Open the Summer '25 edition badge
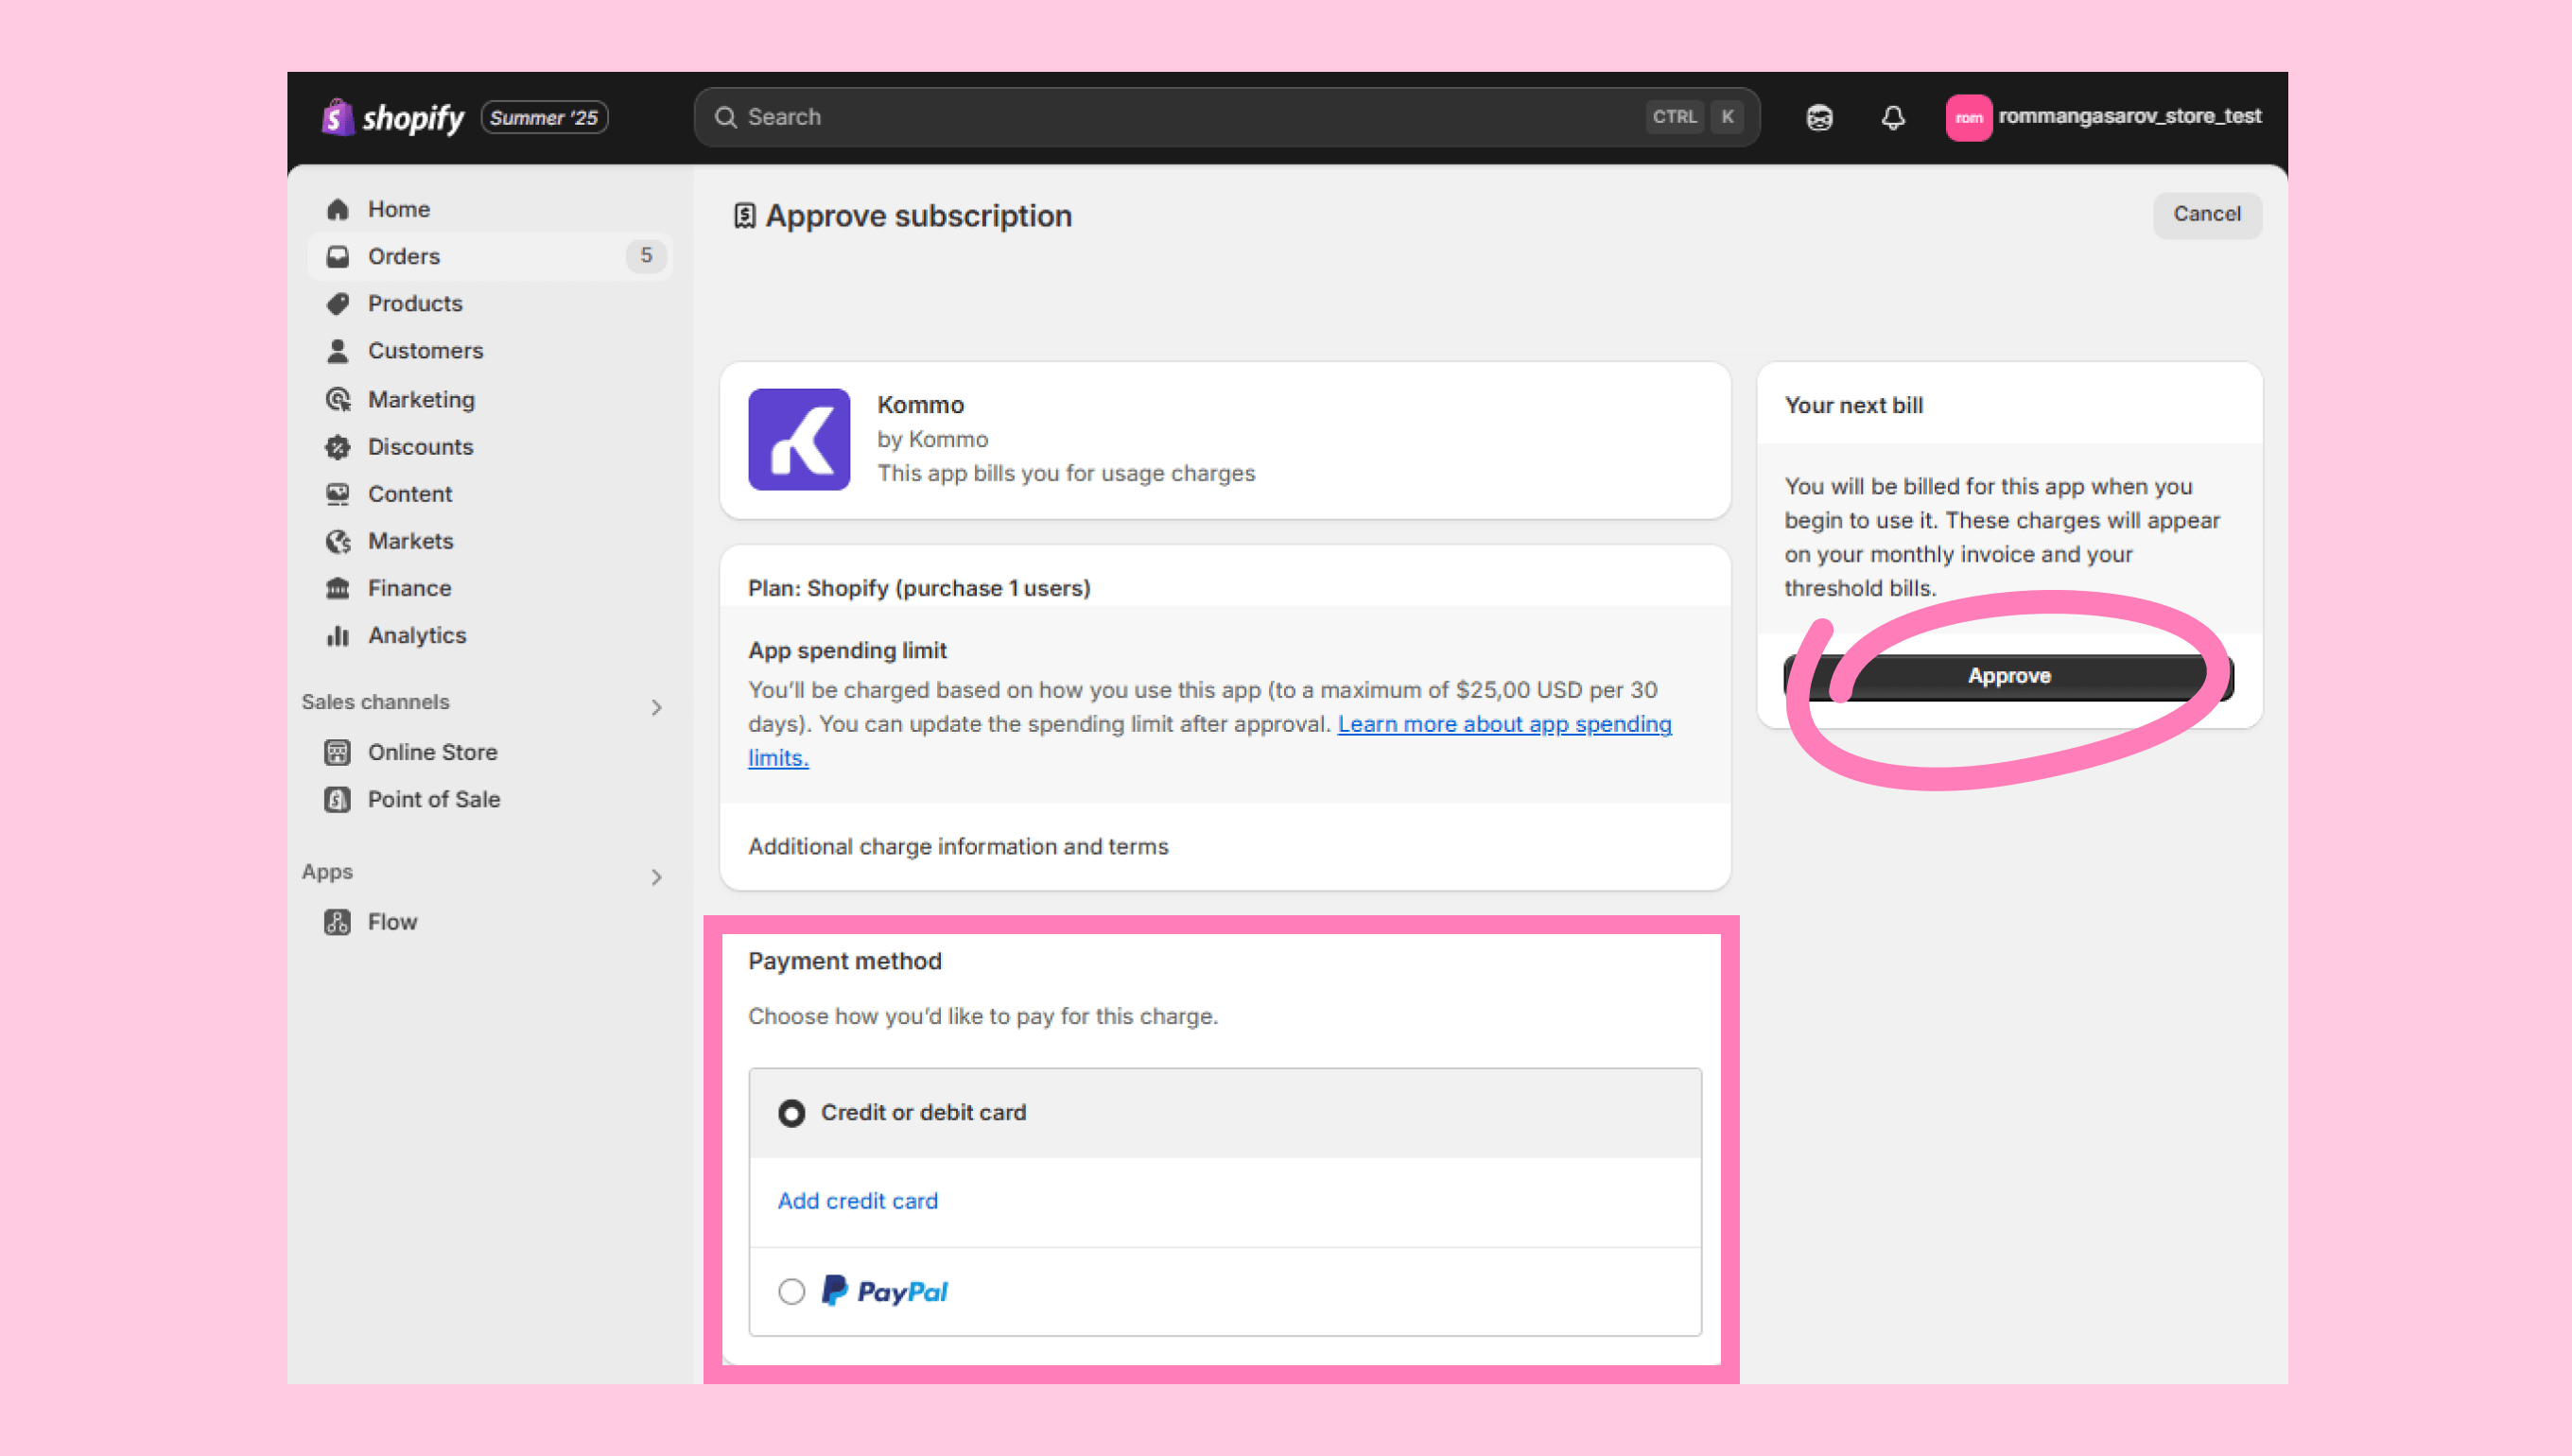This screenshot has height=1456, width=2572. (544, 117)
